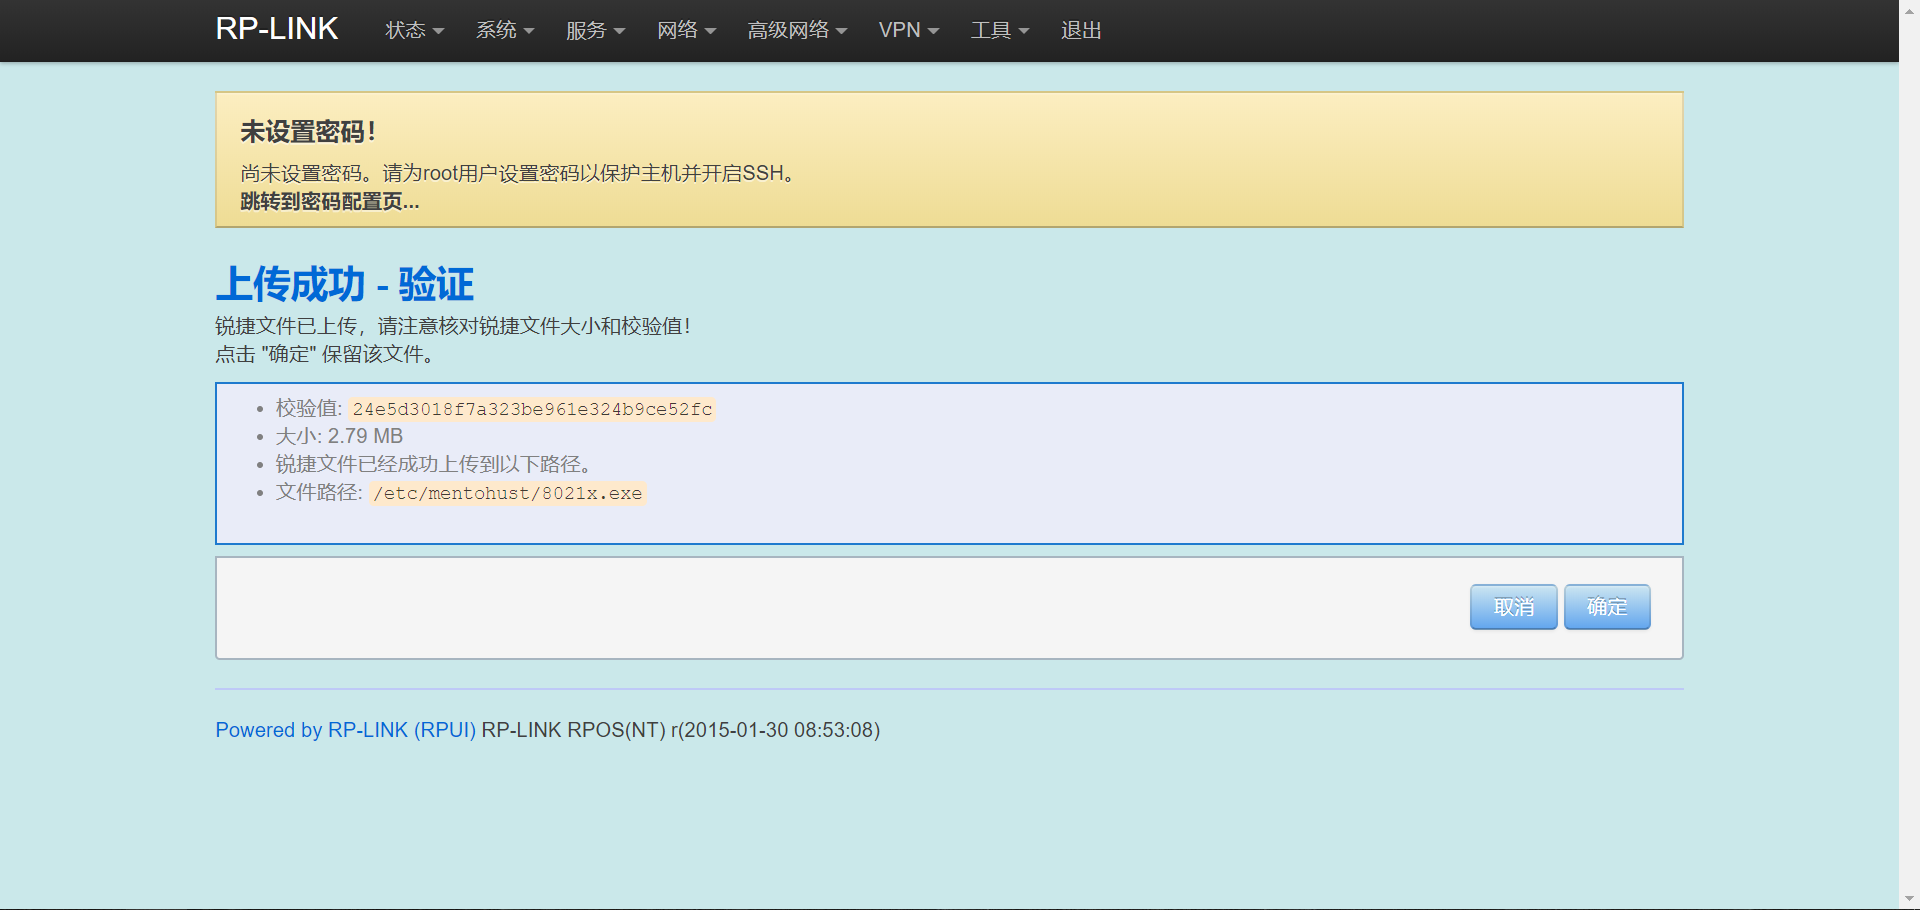Click the 上传成功 - 验证 heading
Viewport: 1920px width, 910px height.
click(345, 284)
